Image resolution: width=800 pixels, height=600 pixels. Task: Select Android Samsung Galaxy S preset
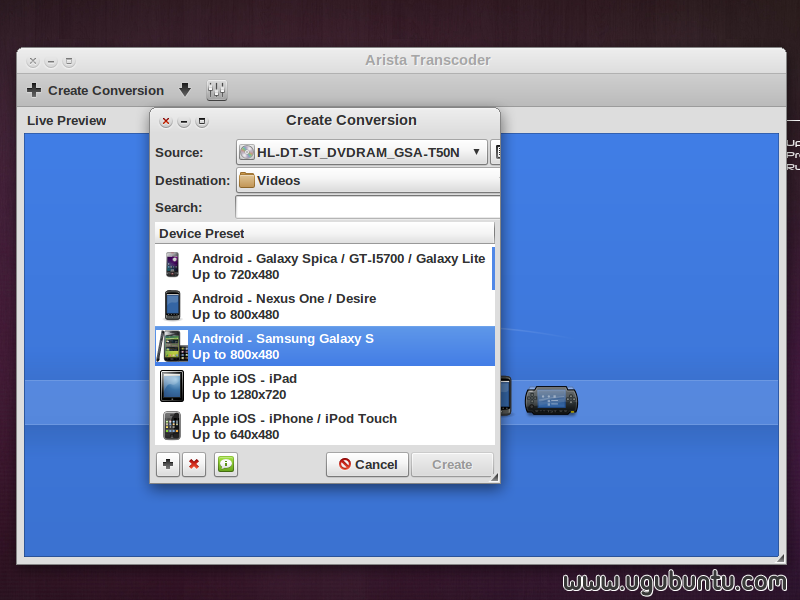point(325,346)
